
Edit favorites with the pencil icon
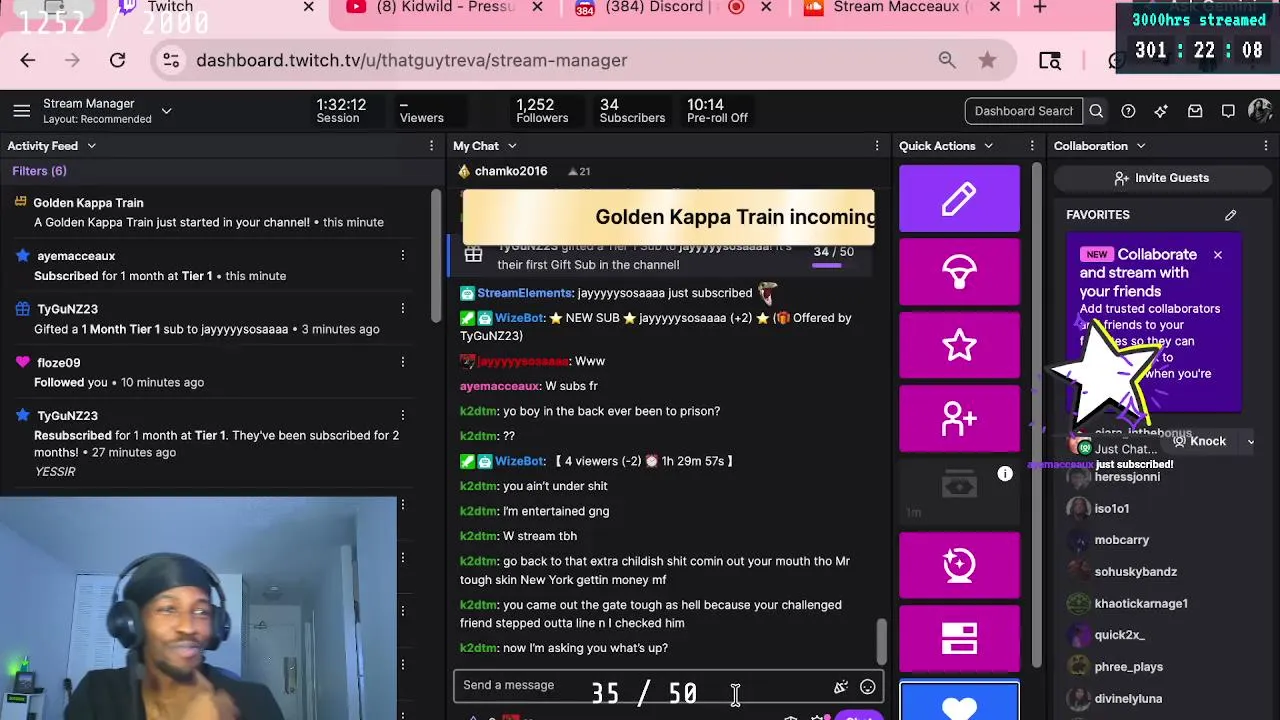coord(1231,215)
